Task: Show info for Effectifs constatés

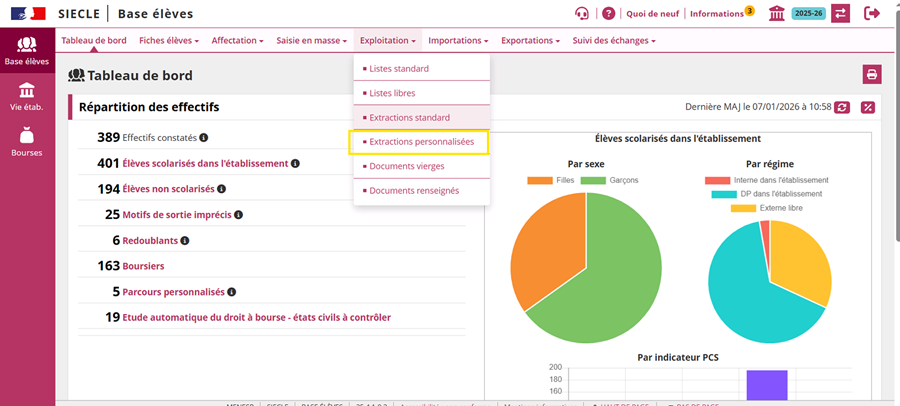Action: click(x=204, y=138)
